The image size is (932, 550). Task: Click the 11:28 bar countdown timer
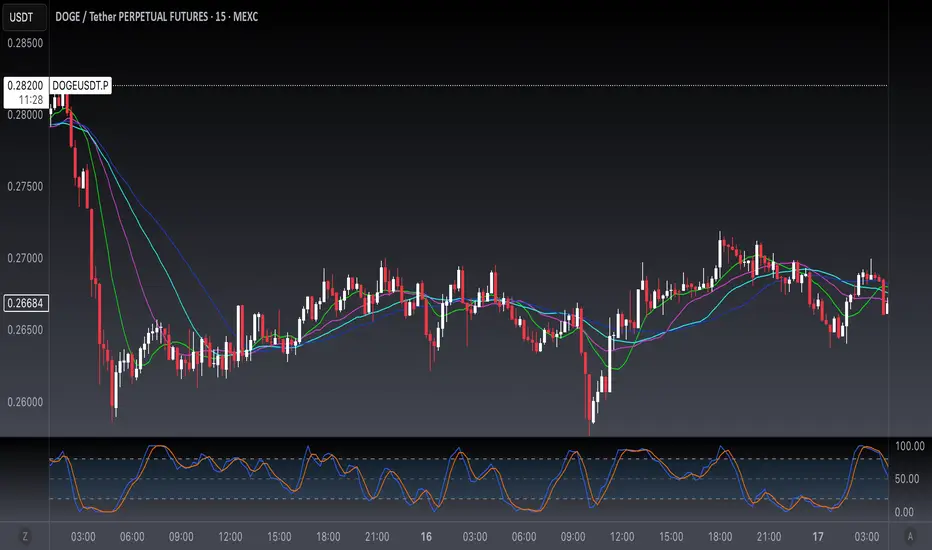(x=29, y=100)
